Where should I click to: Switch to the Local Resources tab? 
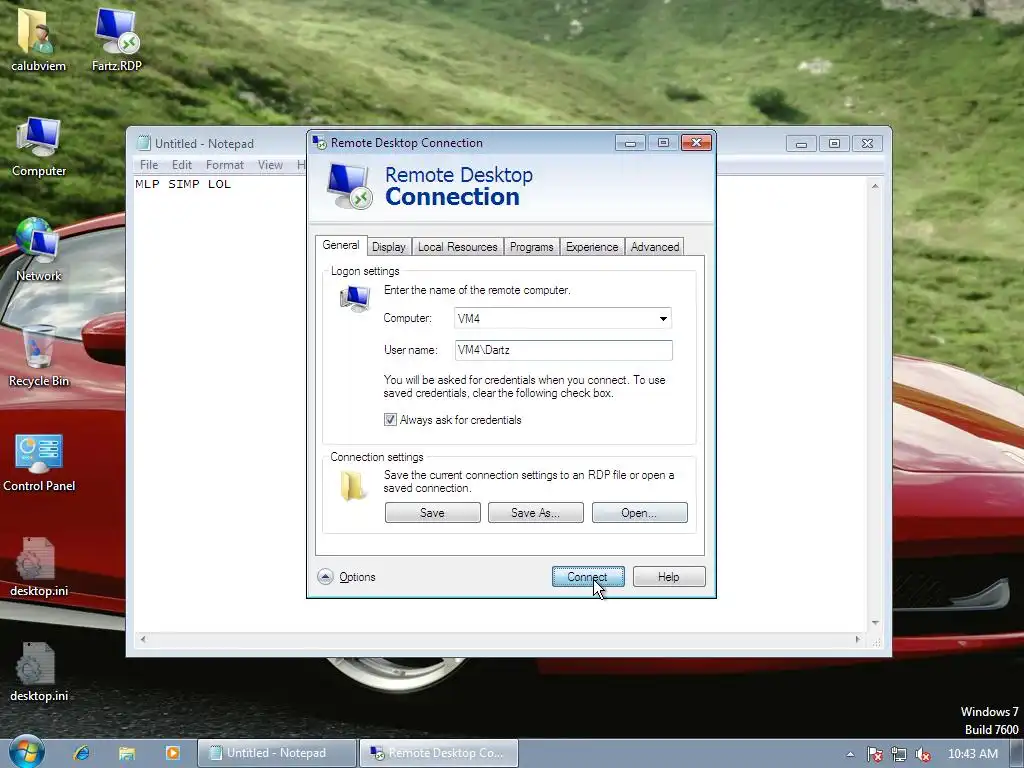458,247
